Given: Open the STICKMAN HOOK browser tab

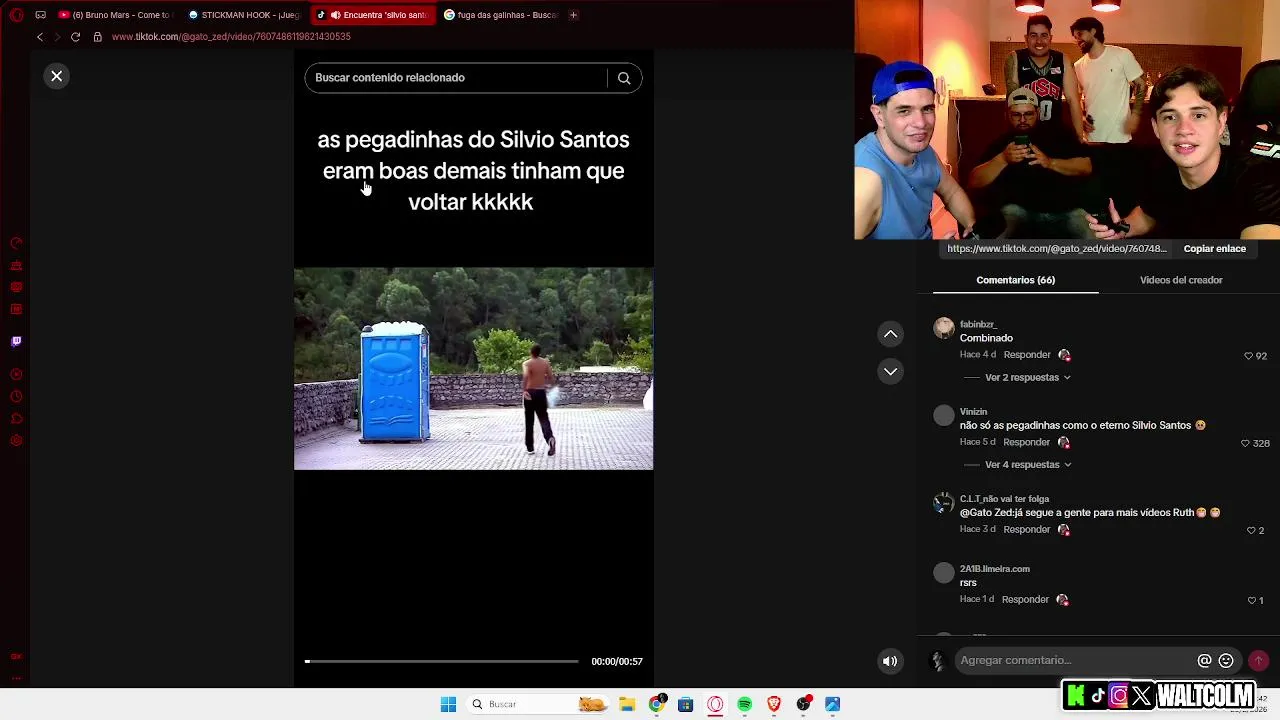Looking at the screenshot, I should coord(243,15).
